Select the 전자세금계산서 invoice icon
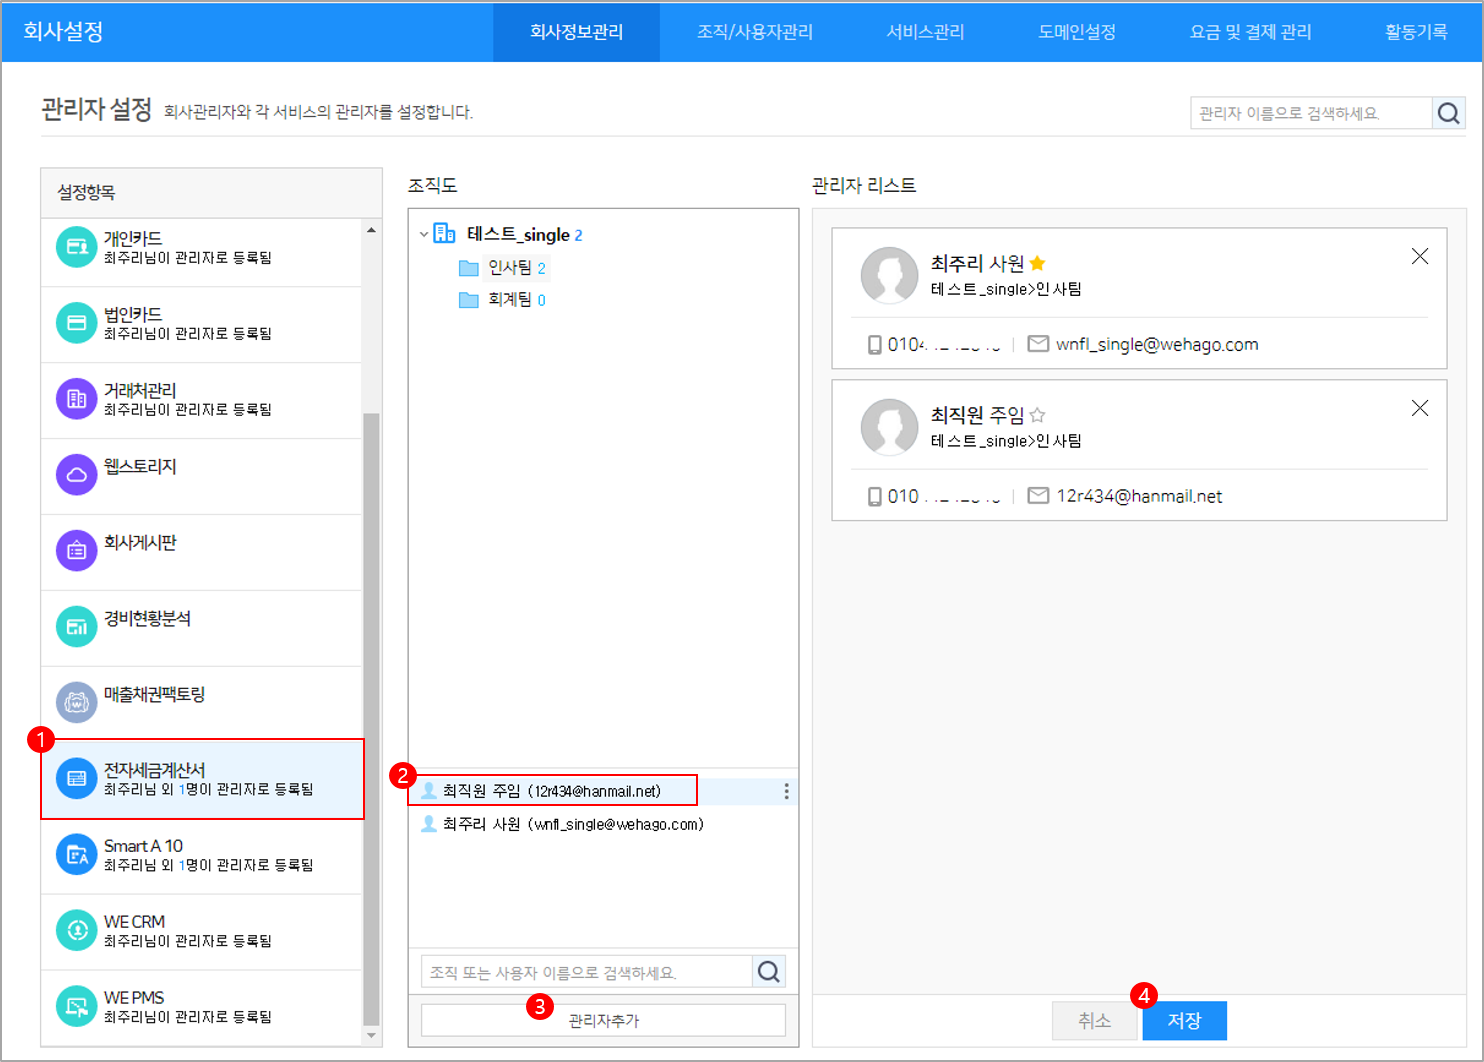 point(76,779)
